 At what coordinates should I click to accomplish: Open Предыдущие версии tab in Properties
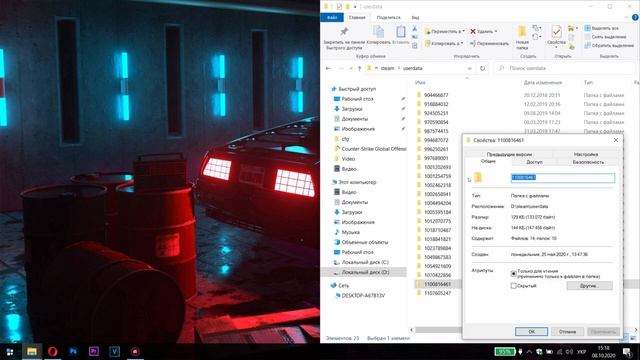pos(509,154)
